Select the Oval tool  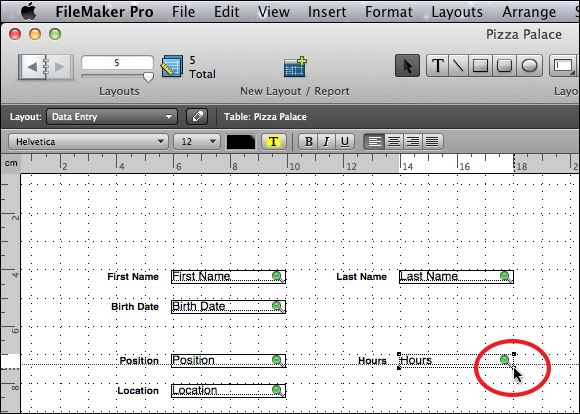point(529,66)
